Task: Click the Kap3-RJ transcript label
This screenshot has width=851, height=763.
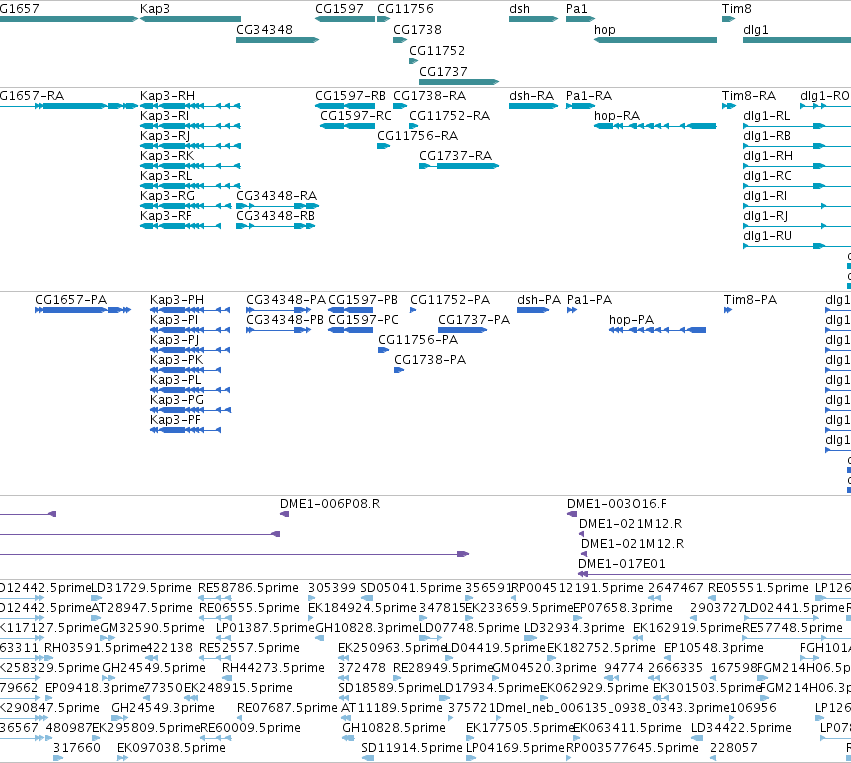Action: tap(165, 136)
